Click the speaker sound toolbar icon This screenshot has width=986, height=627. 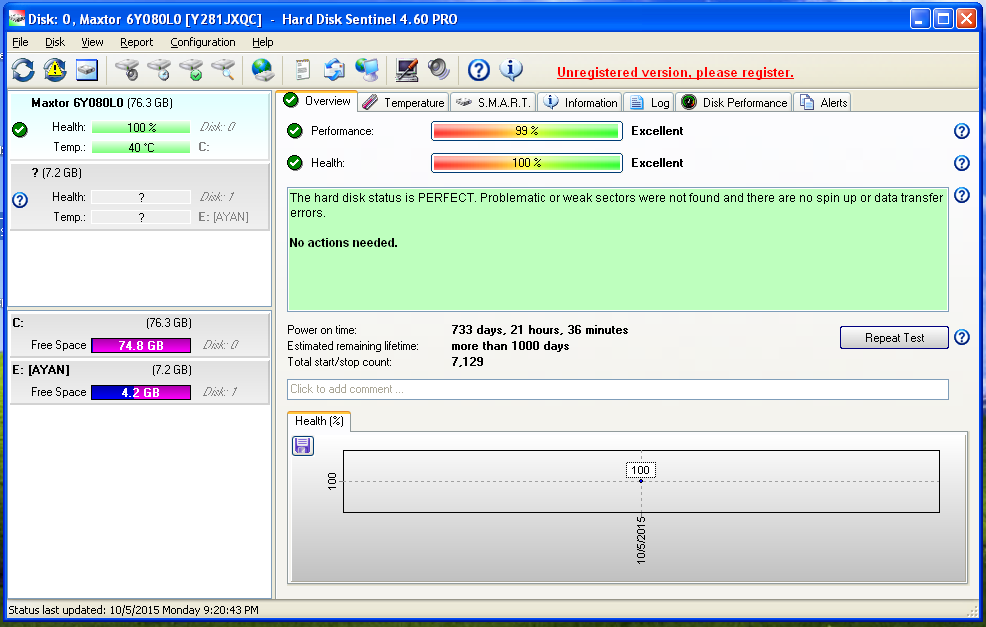point(438,70)
